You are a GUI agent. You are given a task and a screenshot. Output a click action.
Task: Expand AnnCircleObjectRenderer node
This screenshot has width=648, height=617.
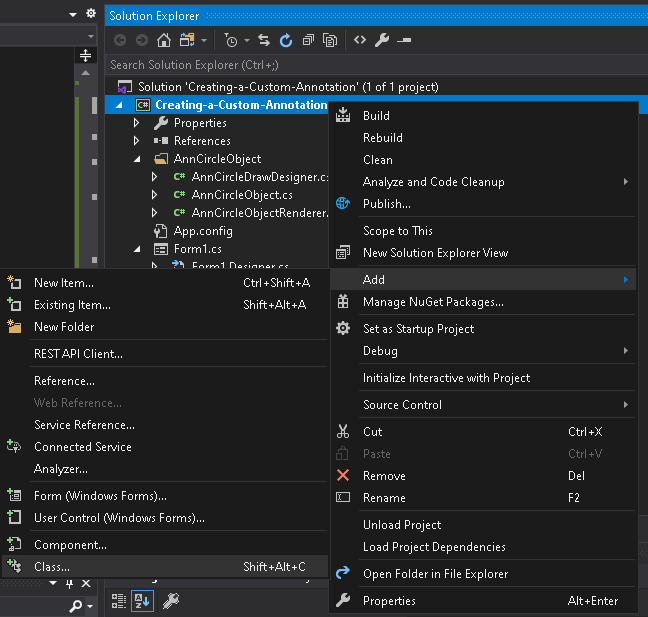[155, 213]
